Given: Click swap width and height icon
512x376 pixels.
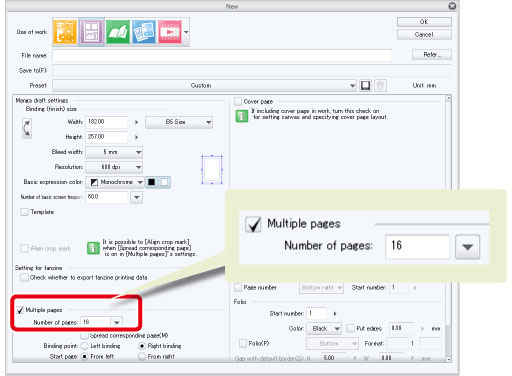Looking at the screenshot, I should pyautogui.click(x=27, y=128).
